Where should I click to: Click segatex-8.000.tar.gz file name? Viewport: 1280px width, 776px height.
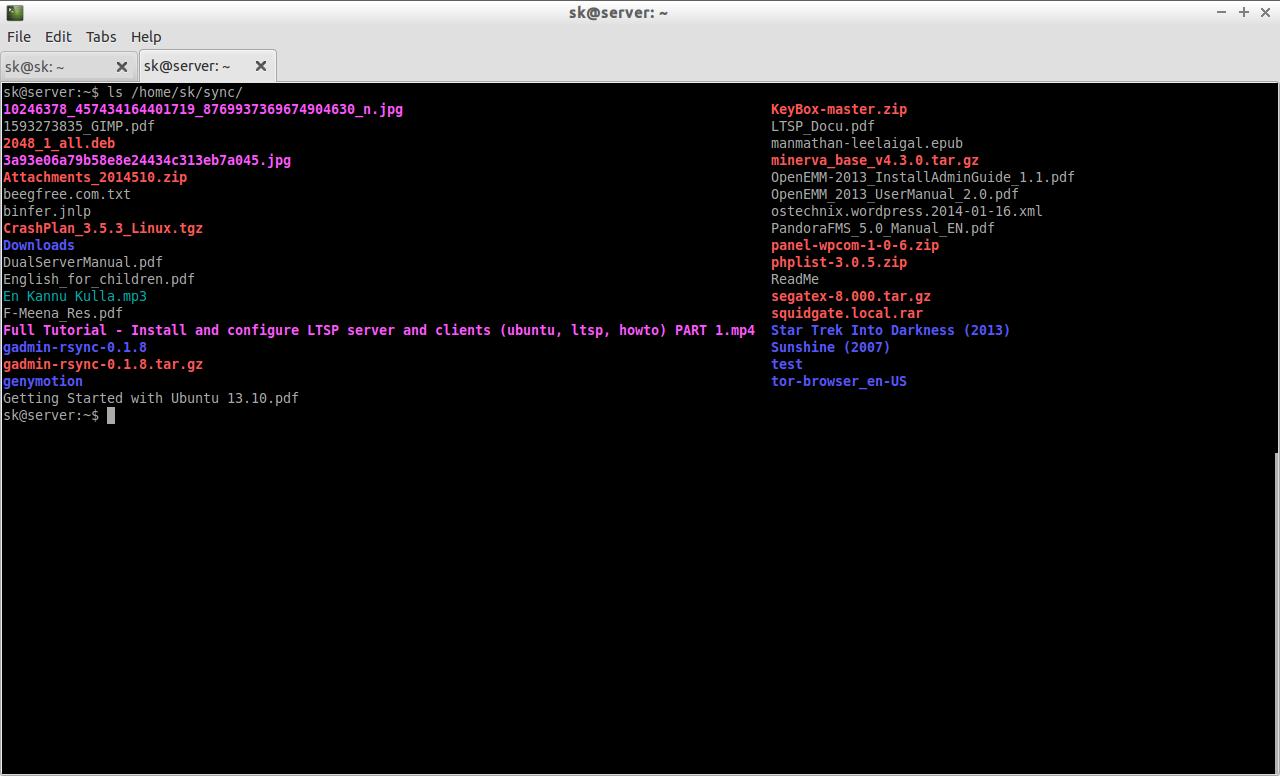click(851, 296)
